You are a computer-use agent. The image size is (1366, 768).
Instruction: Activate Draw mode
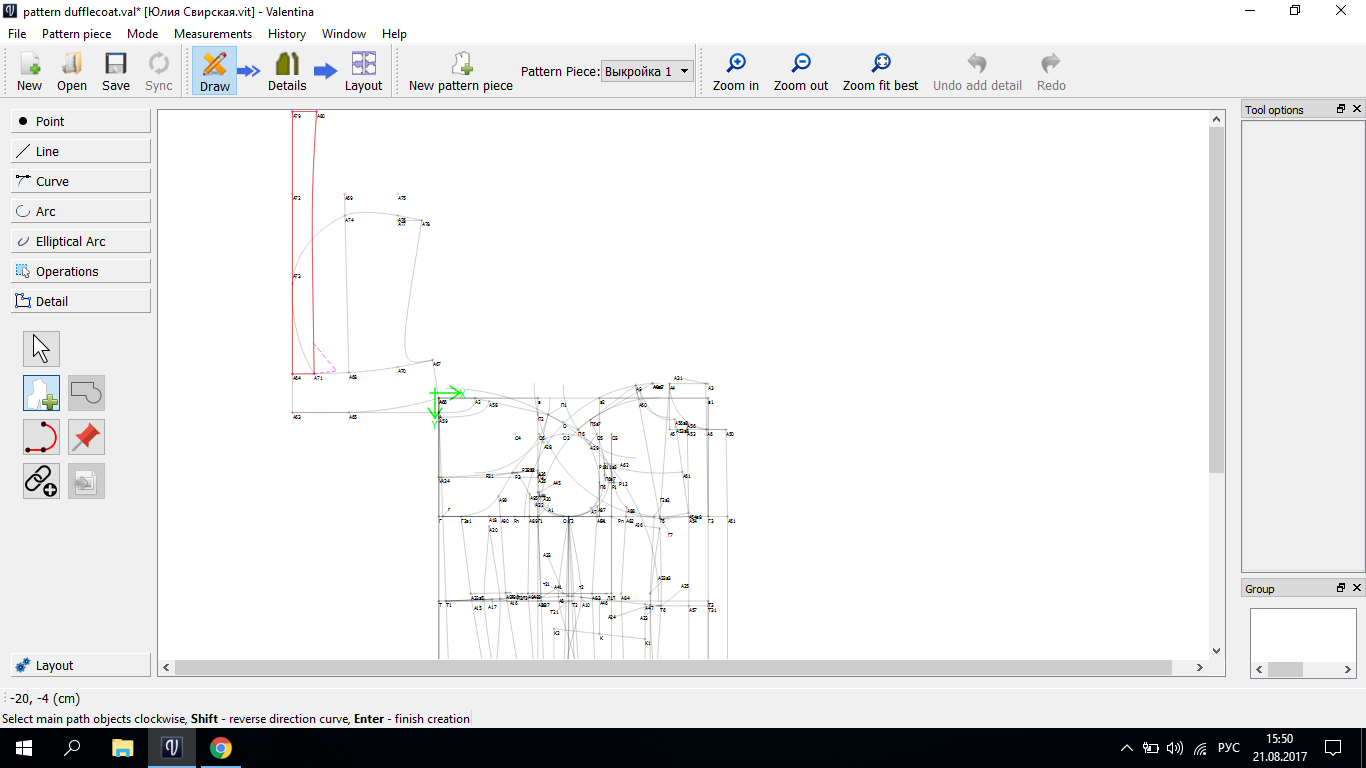coord(215,71)
